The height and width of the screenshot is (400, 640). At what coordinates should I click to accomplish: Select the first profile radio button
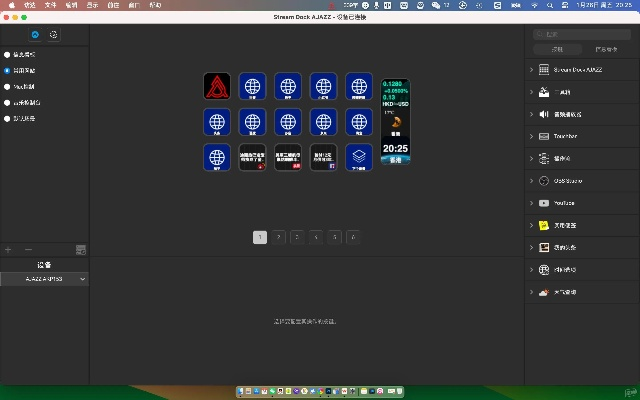click(x=7, y=54)
